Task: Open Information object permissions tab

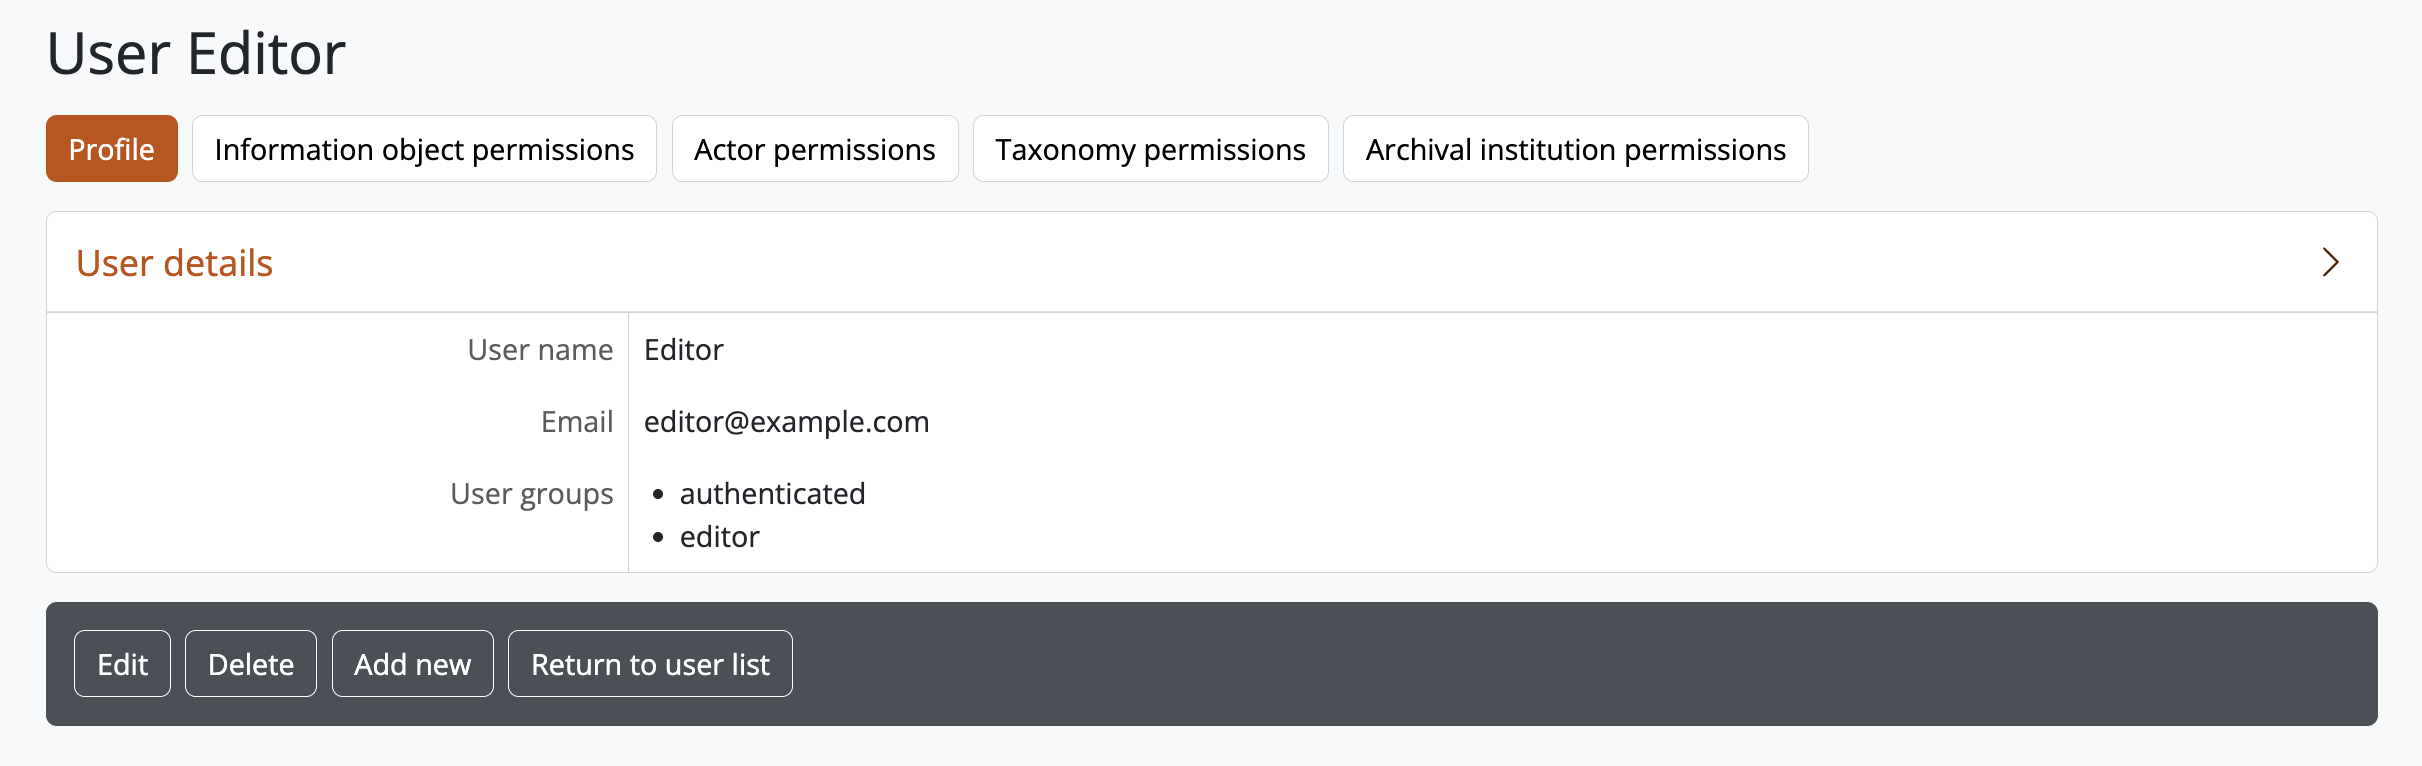Action: tap(424, 149)
